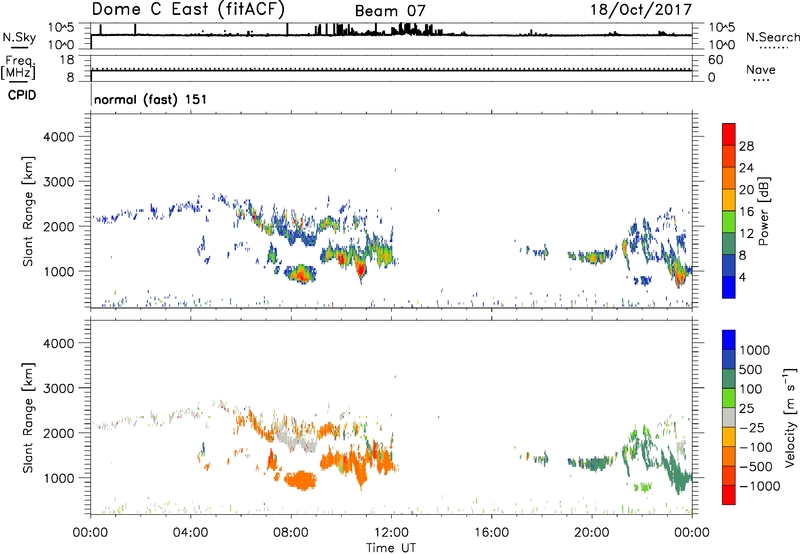Click the "N.Search" legend label
Screen dimensions: 800x554
coord(772,37)
